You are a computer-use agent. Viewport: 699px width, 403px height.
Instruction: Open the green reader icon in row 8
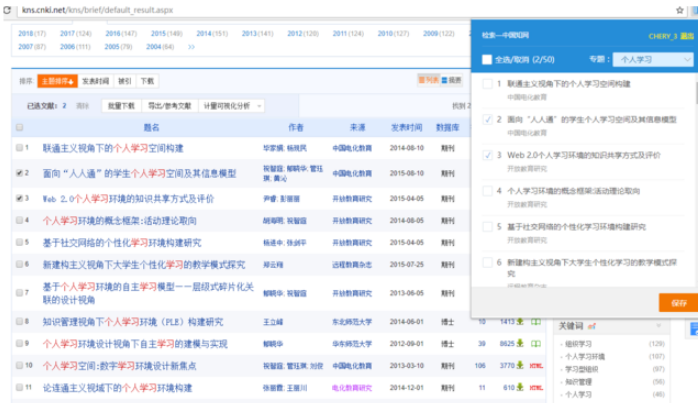[x=536, y=321]
